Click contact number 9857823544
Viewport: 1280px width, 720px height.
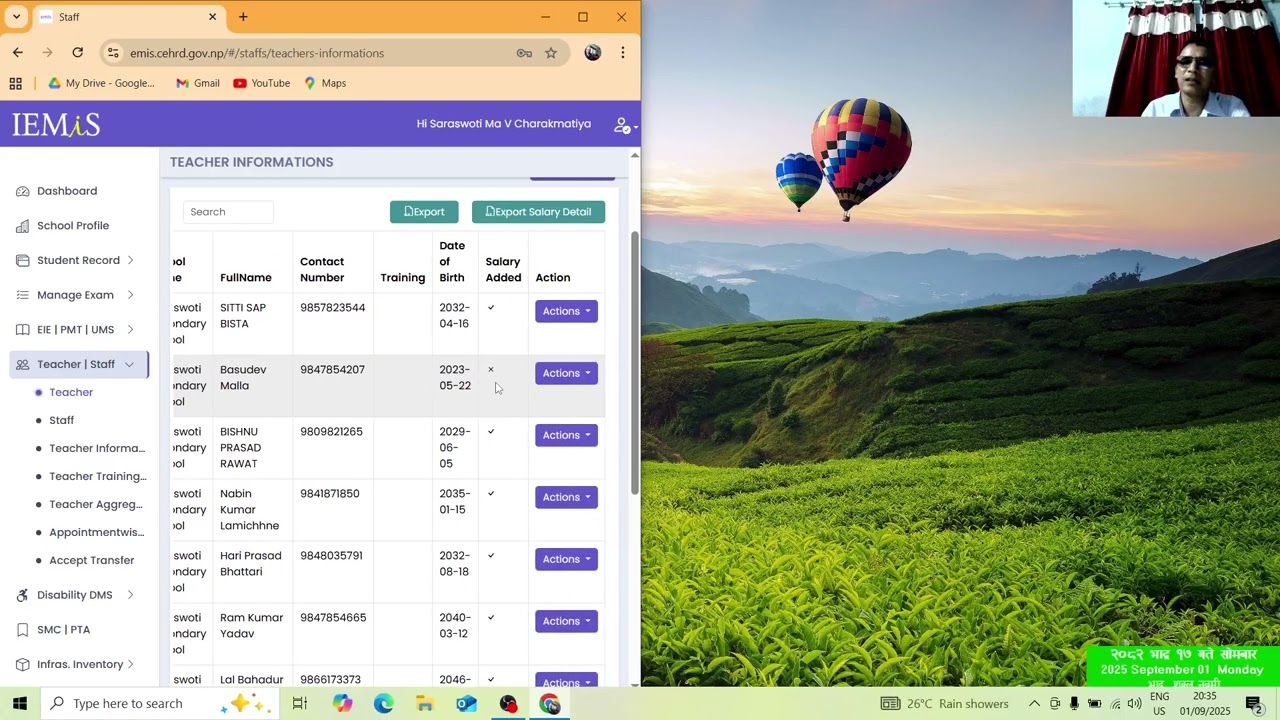[x=332, y=308]
